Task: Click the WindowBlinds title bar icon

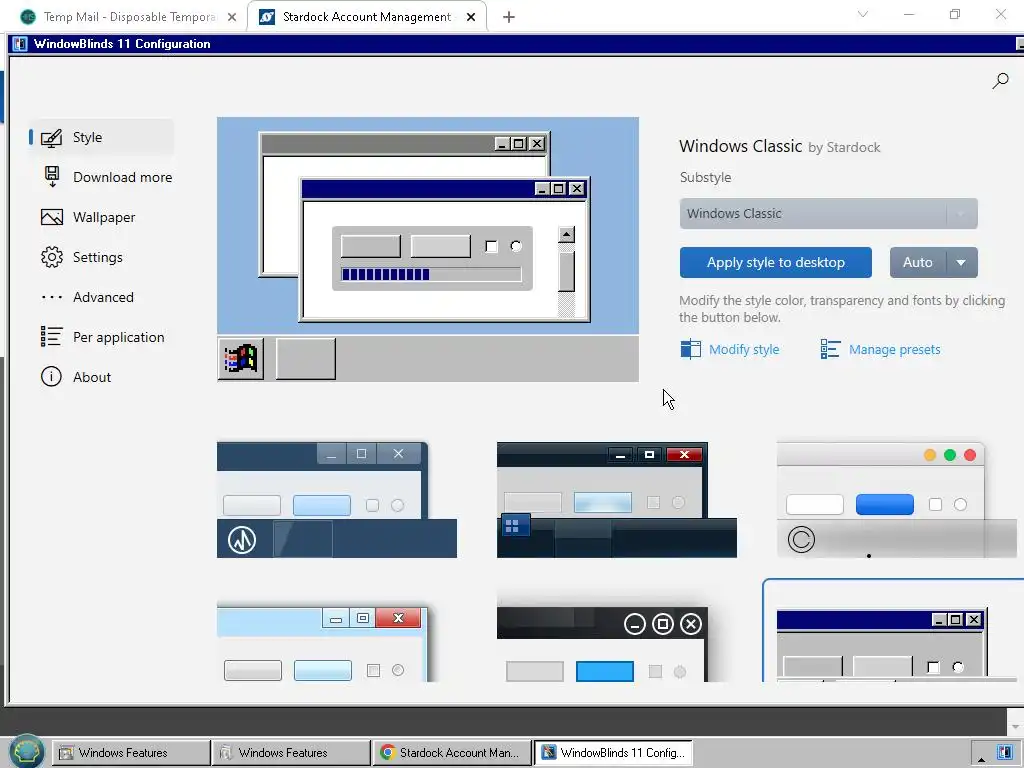Action: pos(20,44)
